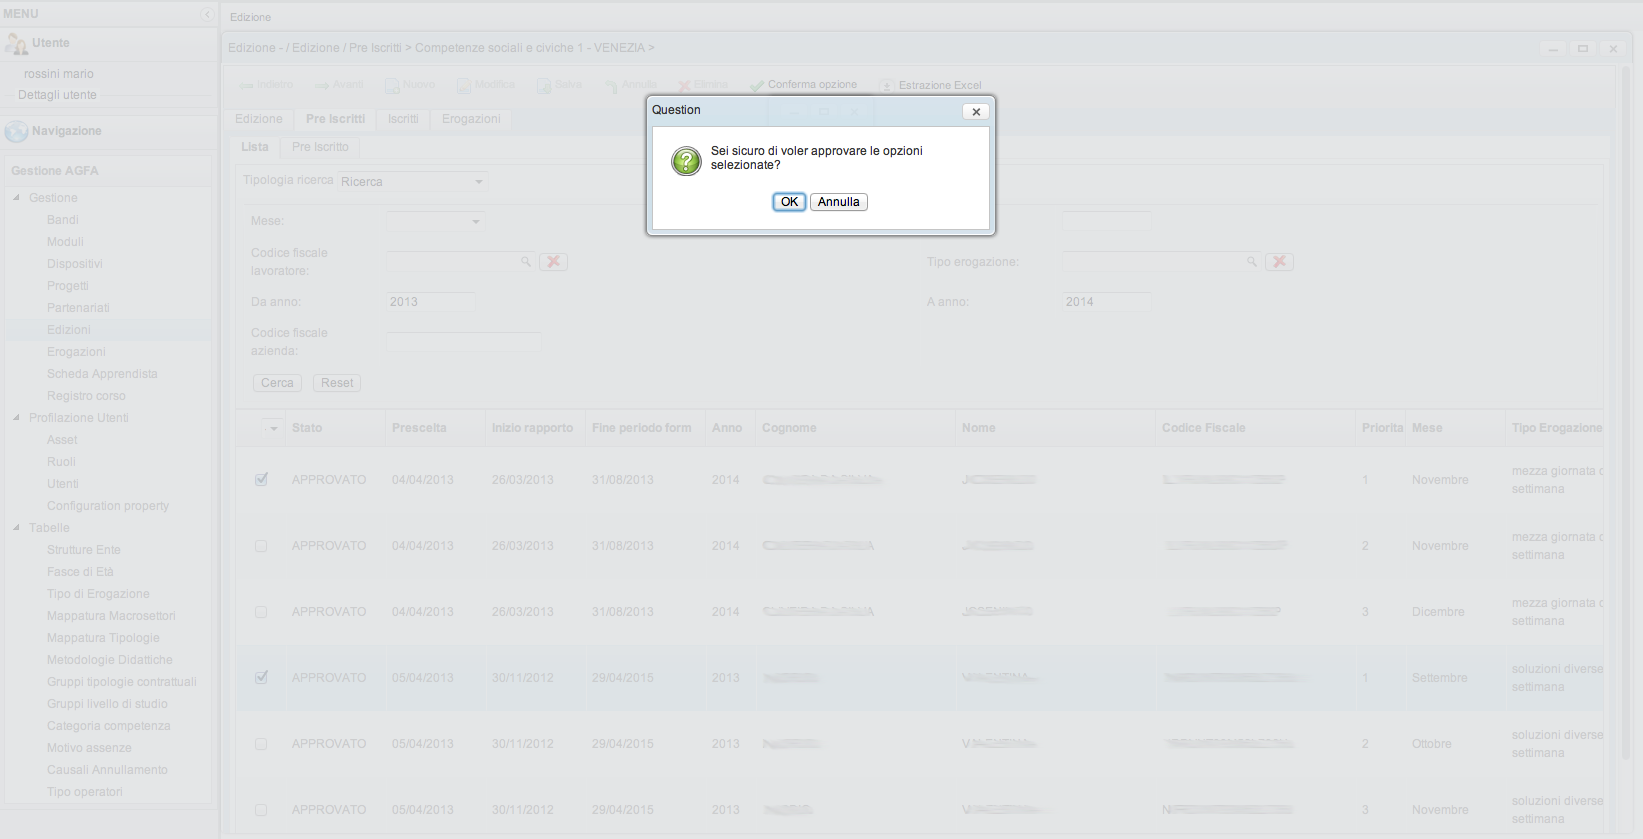Uncheck the first APPROVATO row checkbox

[261, 480]
